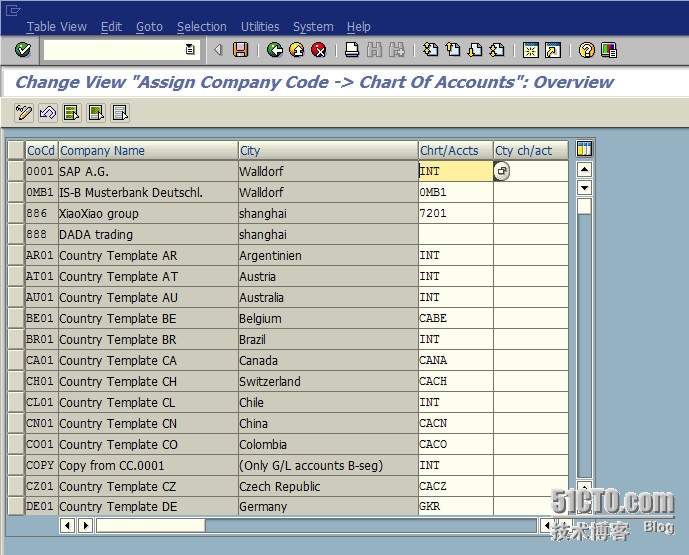This screenshot has width=689, height=555.
Task: Open the F4 value help next to INT
Action: point(502,171)
